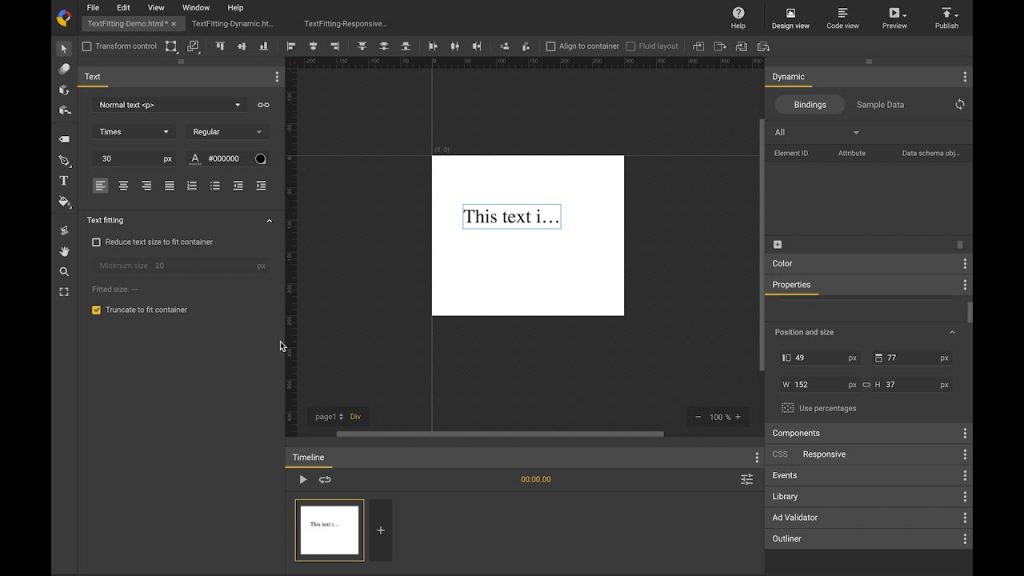Align text right

click(146, 186)
